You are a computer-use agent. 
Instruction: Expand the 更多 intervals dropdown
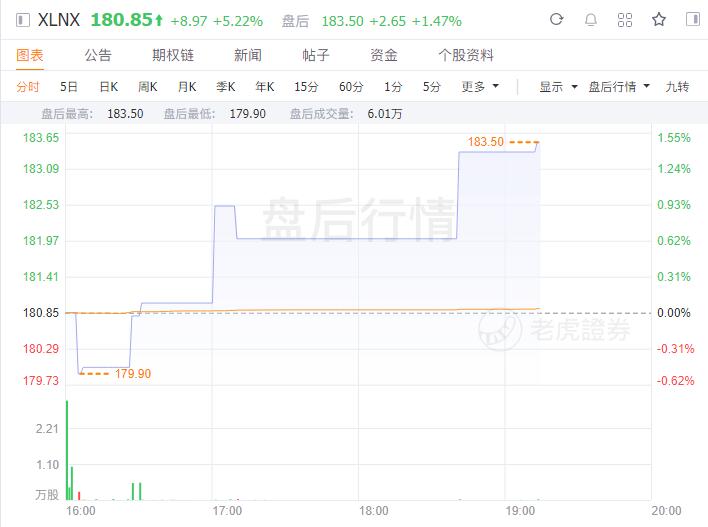480,86
